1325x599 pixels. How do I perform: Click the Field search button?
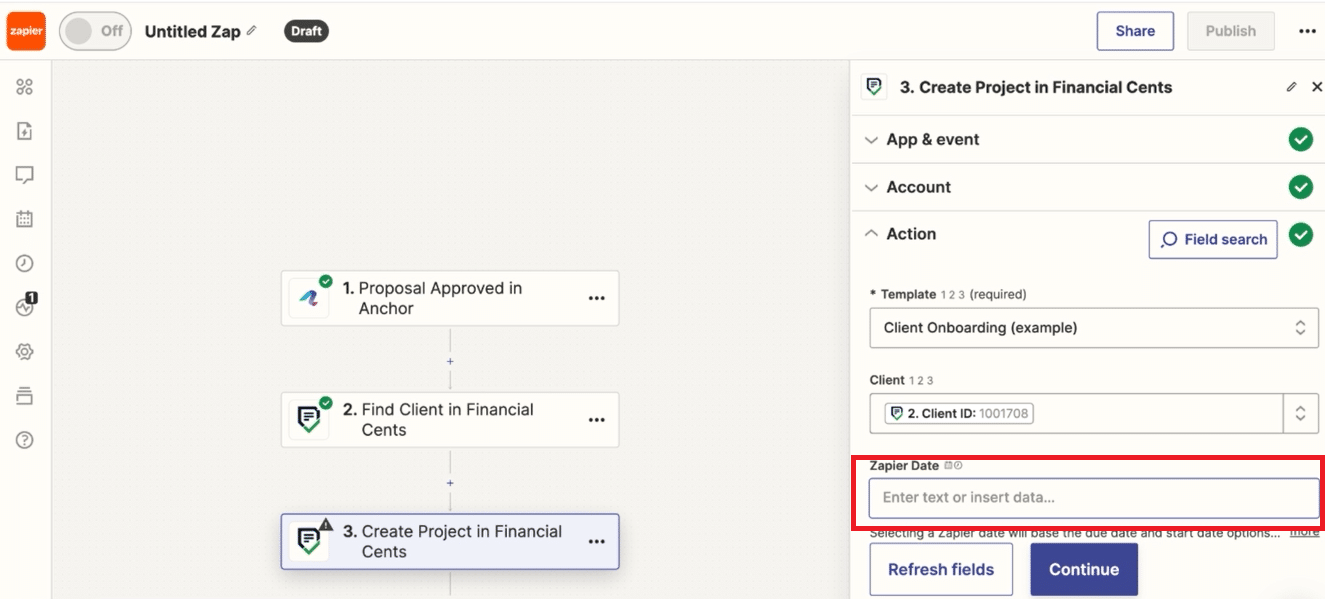(x=1213, y=240)
